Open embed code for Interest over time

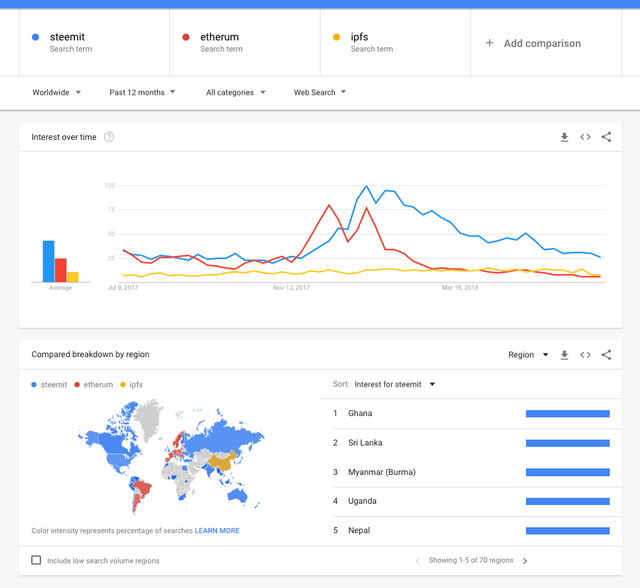pos(585,137)
